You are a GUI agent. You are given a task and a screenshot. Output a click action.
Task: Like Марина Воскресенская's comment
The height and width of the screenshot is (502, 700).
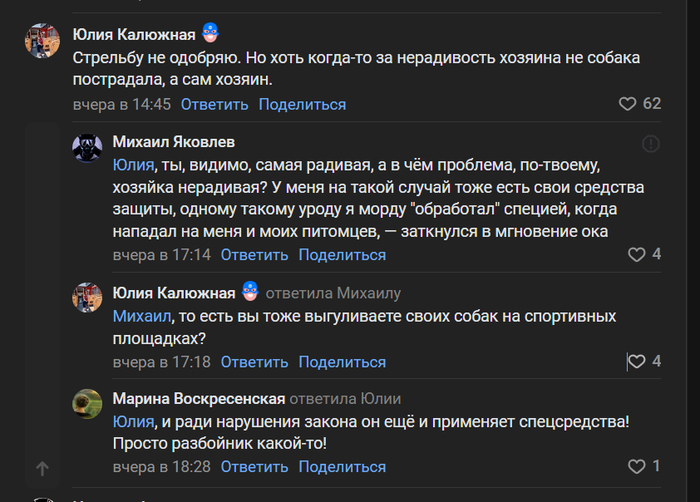(636, 467)
